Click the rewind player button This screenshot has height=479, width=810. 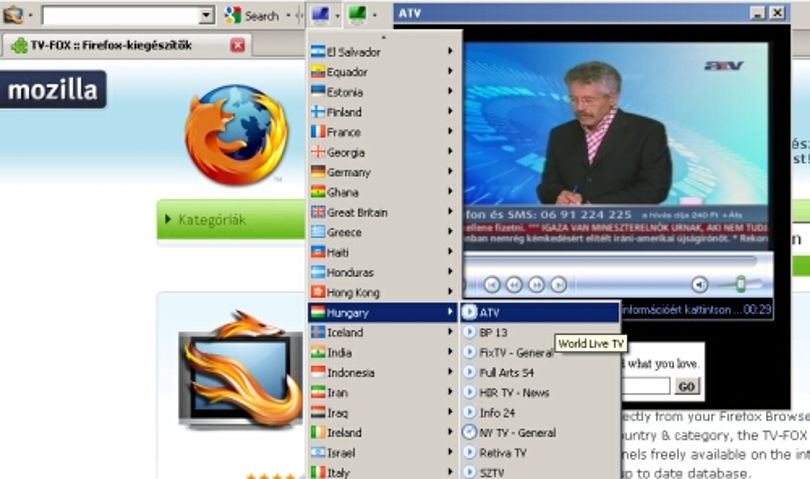(514, 285)
